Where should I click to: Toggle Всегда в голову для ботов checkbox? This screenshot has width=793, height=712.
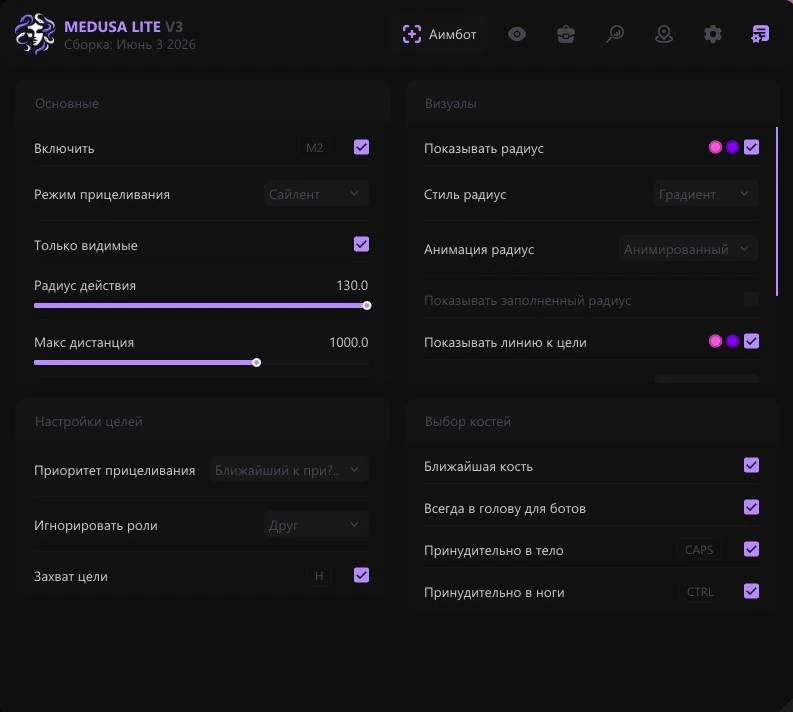pyautogui.click(x=752, y=507)
